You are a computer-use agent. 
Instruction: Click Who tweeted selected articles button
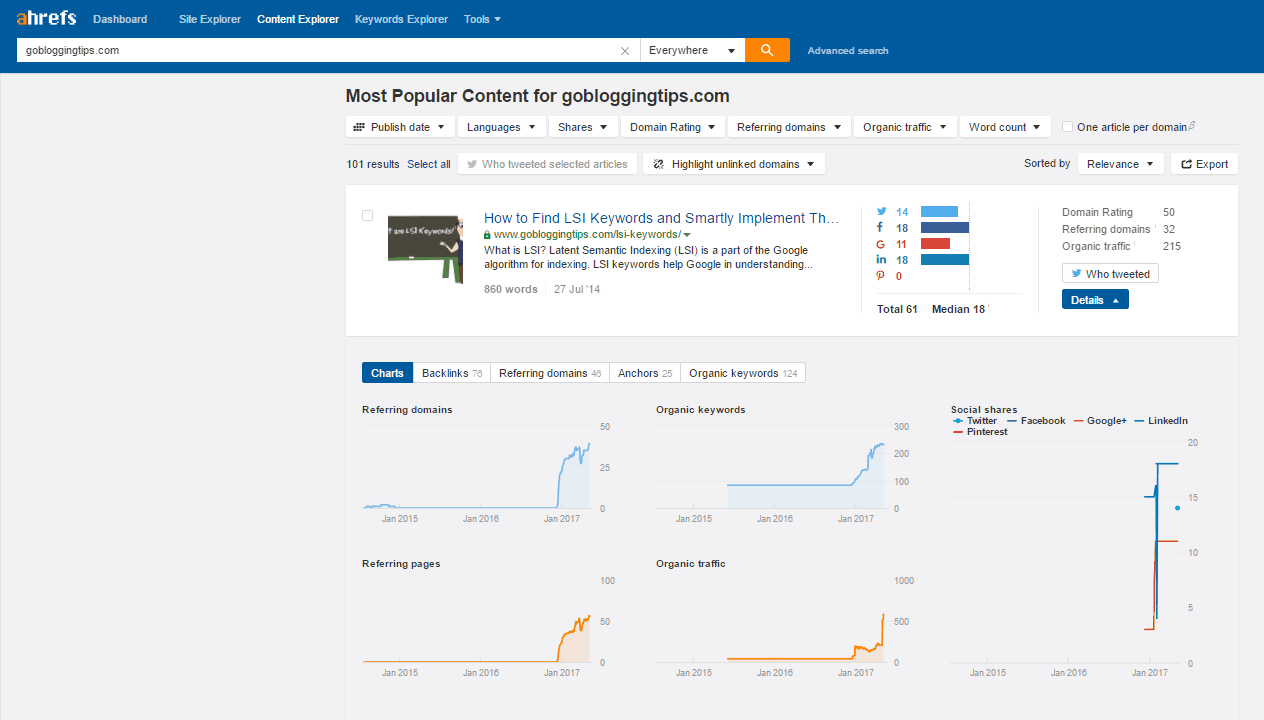point(547,164)
